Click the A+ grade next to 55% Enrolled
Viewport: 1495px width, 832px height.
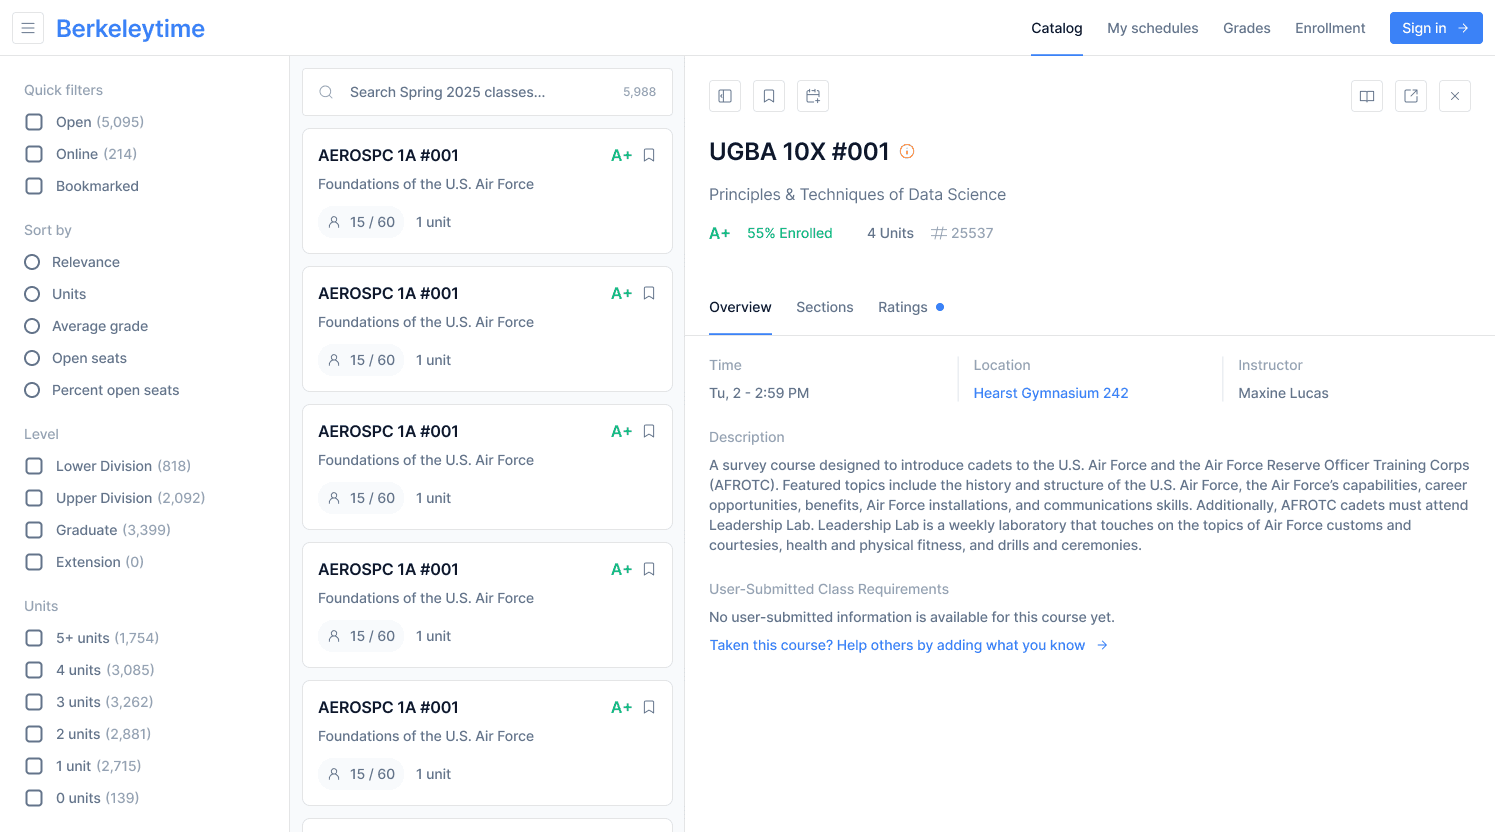(x=720, y=233)
